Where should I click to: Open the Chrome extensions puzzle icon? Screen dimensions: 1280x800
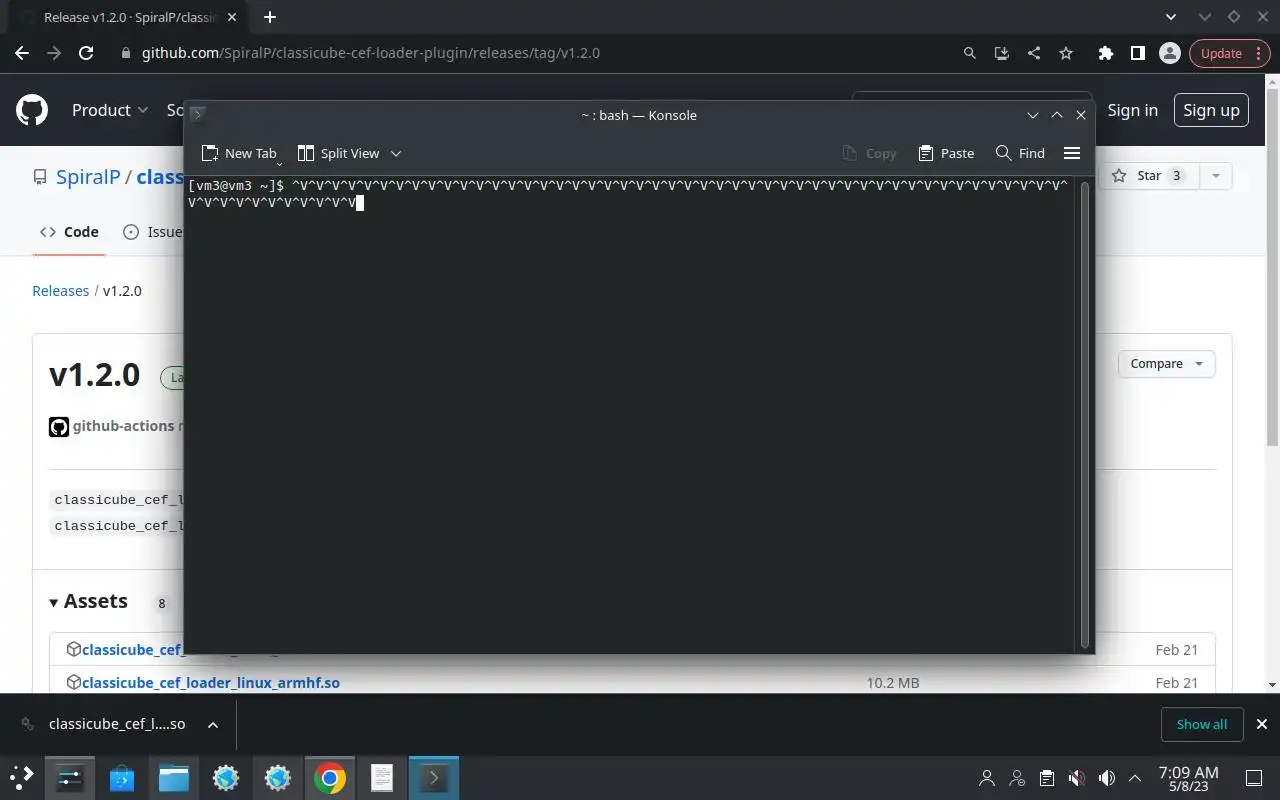(x=1105, y=53)
